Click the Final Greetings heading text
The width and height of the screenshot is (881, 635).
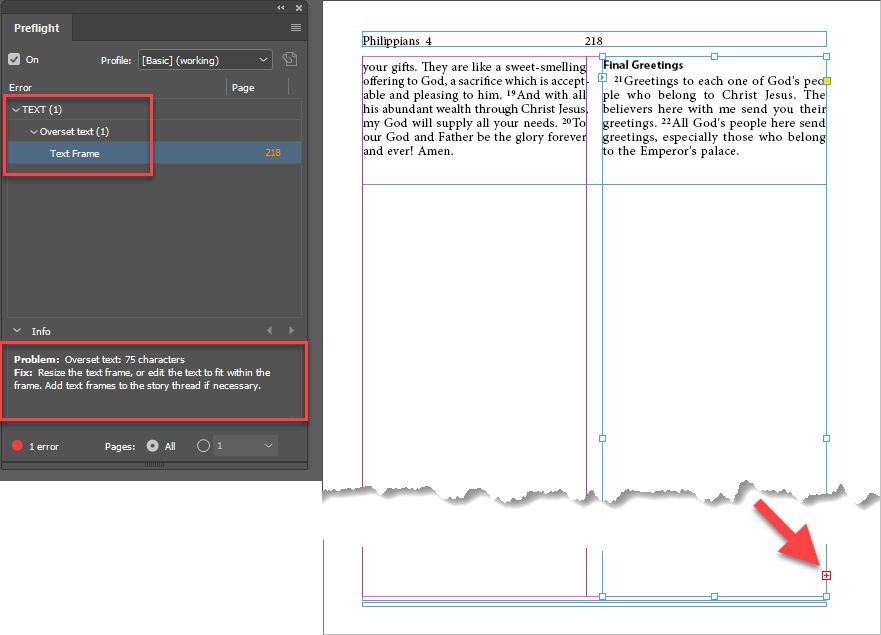click(x=643, y=65)
